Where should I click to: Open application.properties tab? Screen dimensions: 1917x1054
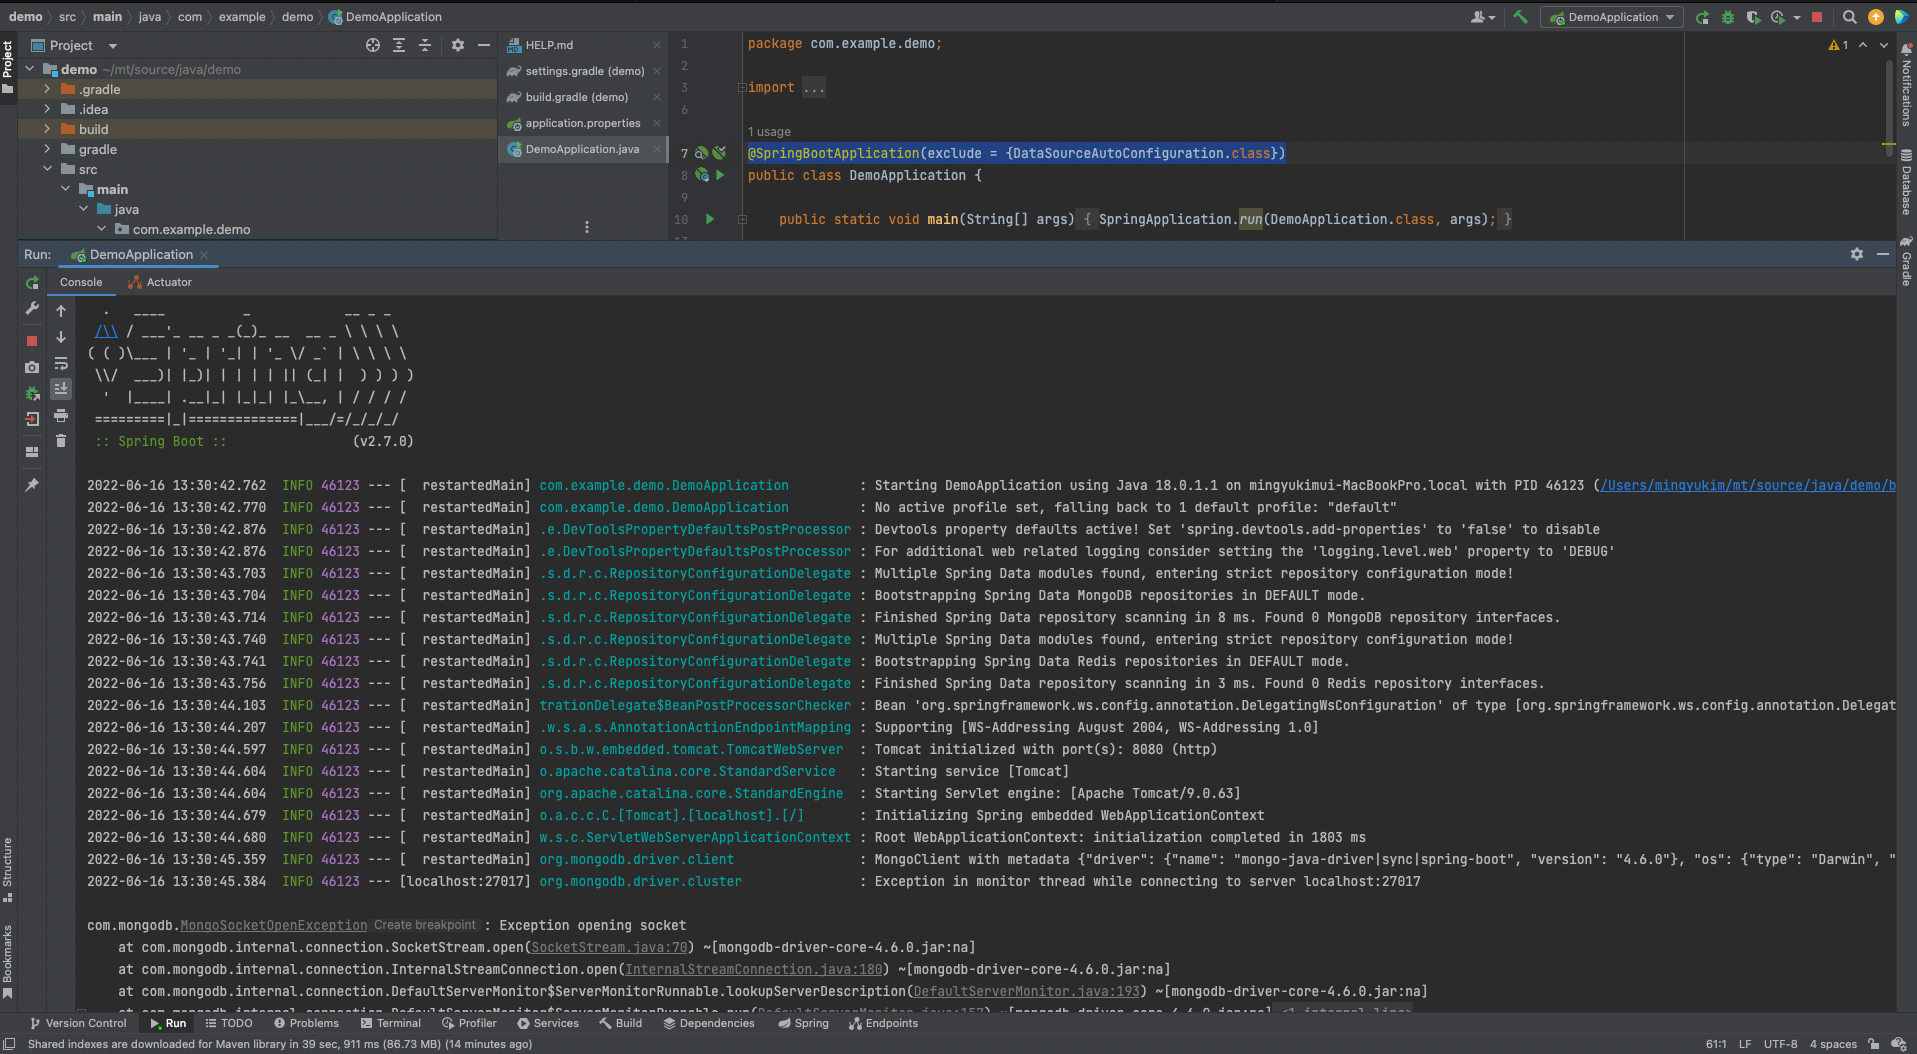pos(585,123)
